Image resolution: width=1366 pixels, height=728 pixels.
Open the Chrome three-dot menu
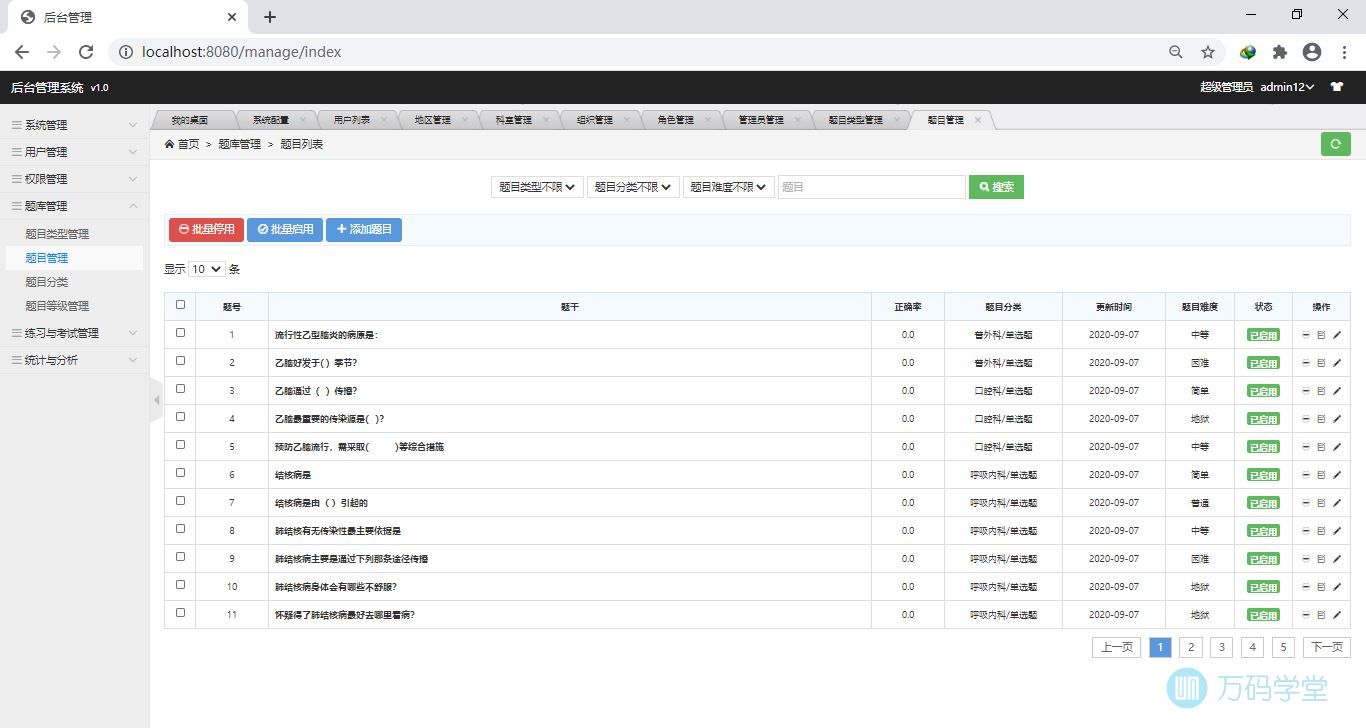(x=1343, y=52)
